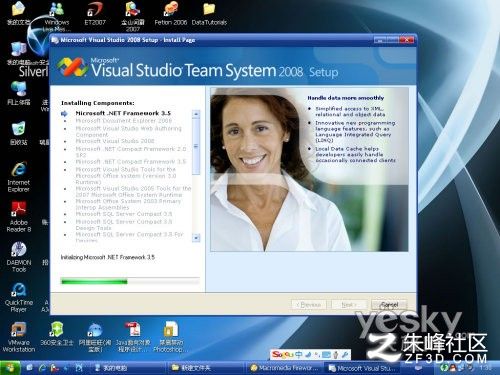The width and height of the screenshot is (500, 375).
Task: Select 'Microsoft Visual Studio 2008' component row
Action: [x=115, y=141]
